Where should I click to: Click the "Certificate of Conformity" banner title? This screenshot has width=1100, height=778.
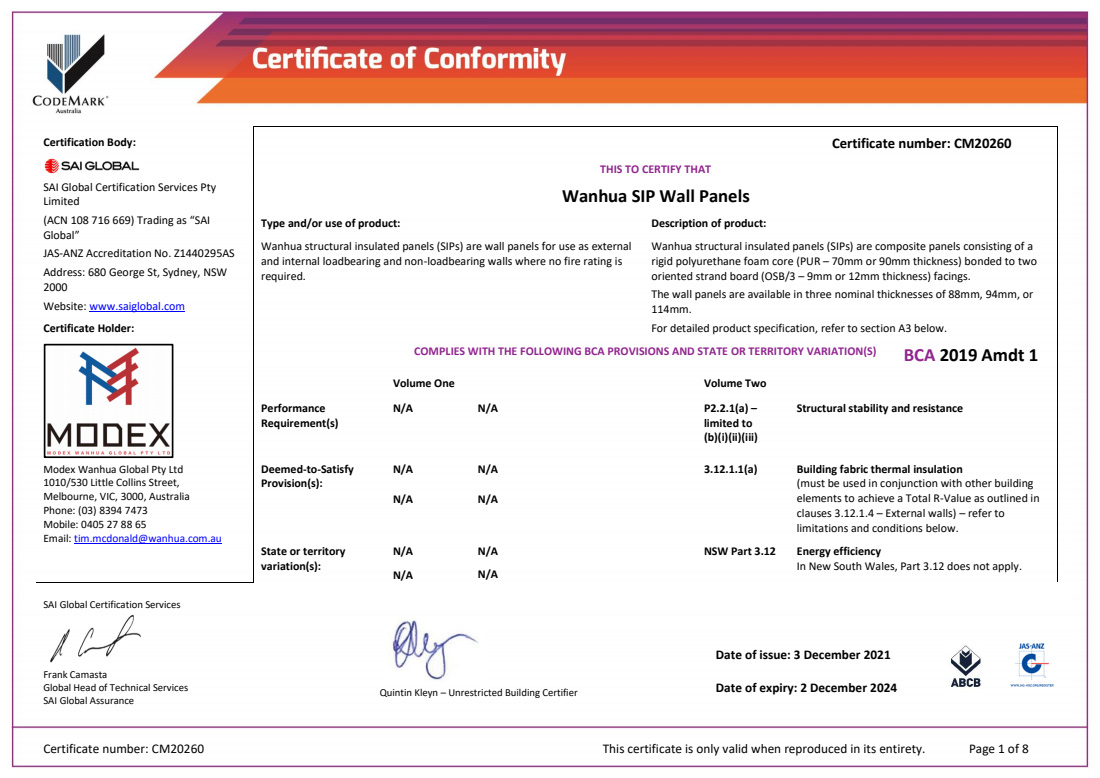pyautogui.click(x=409, y=60)
